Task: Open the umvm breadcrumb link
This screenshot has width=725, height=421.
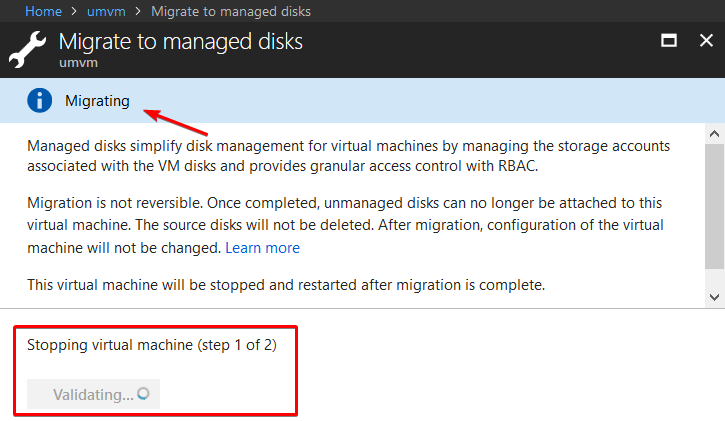Action: pyautogui.click(x=106, y=11)
